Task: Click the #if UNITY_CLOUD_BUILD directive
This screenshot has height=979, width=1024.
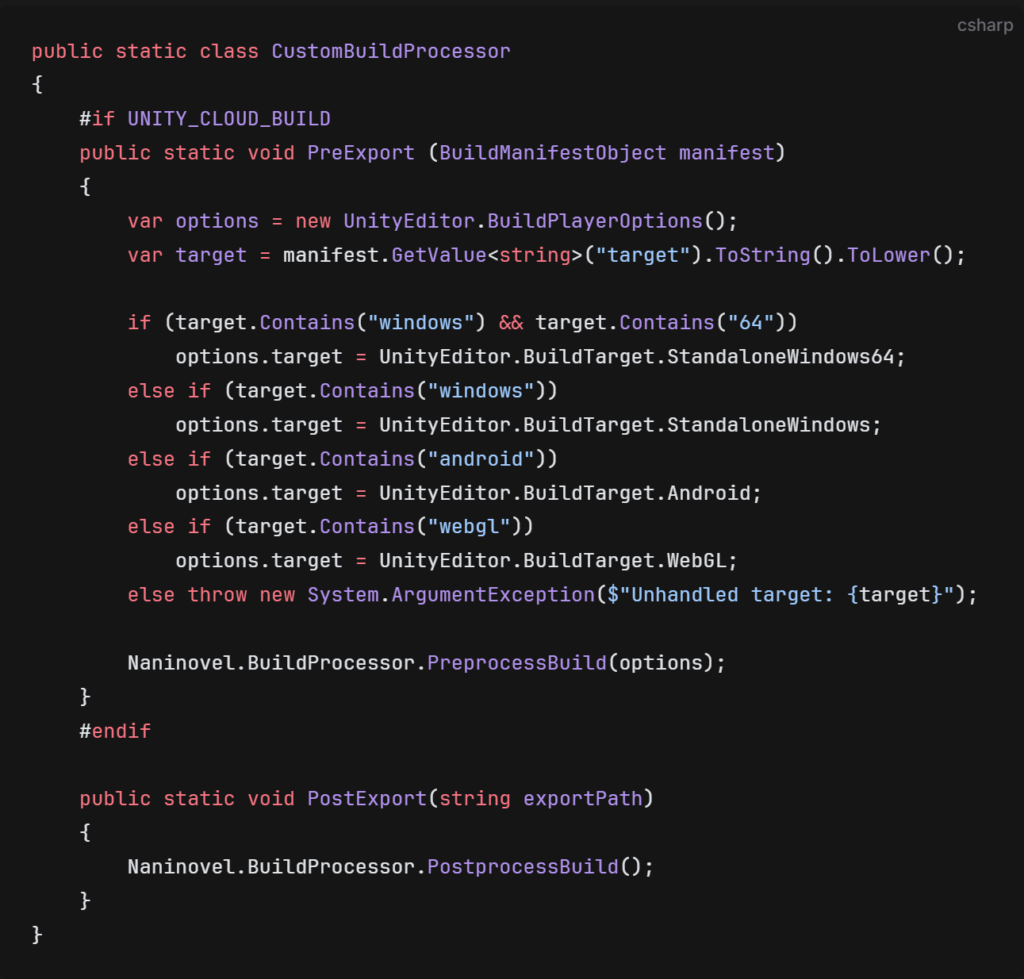Action: pos(204,118)
